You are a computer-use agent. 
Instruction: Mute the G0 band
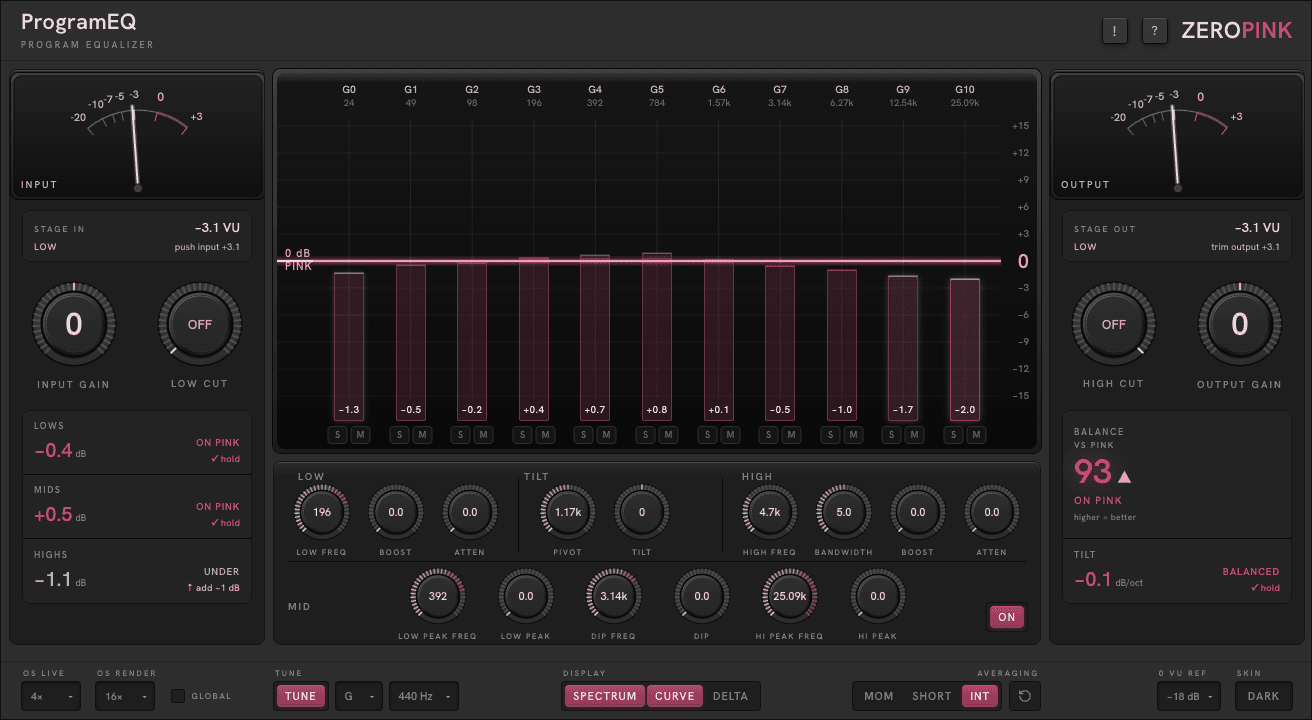[x=360, y=434]
